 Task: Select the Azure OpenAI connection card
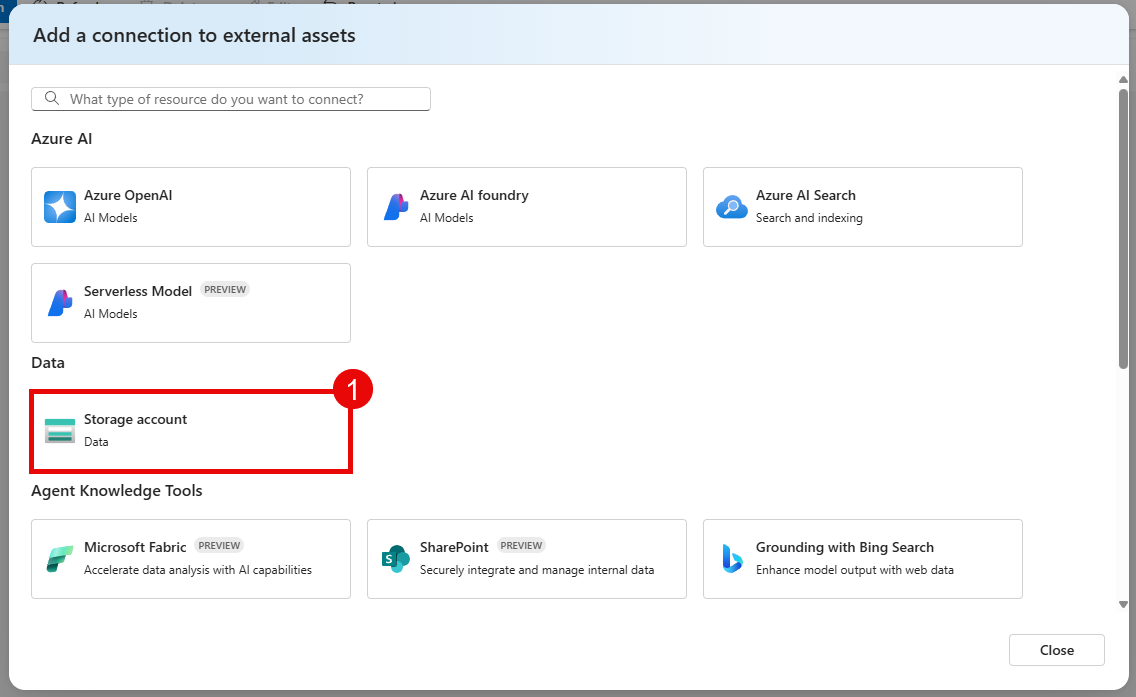tap(190, 206)
